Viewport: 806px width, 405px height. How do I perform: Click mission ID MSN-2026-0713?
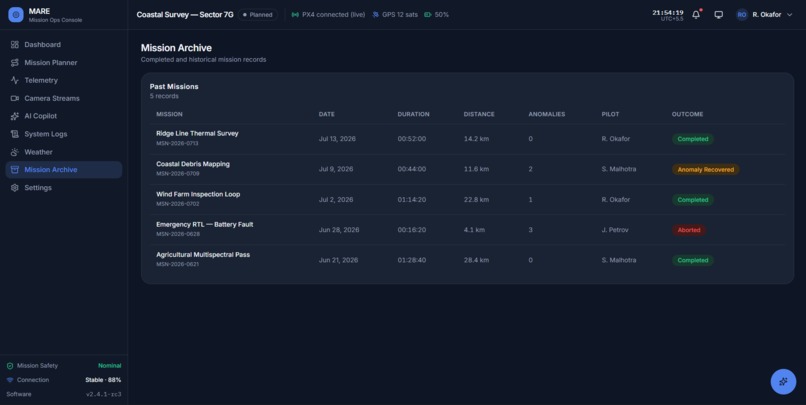pyautogui.click(x=177, y=143)
